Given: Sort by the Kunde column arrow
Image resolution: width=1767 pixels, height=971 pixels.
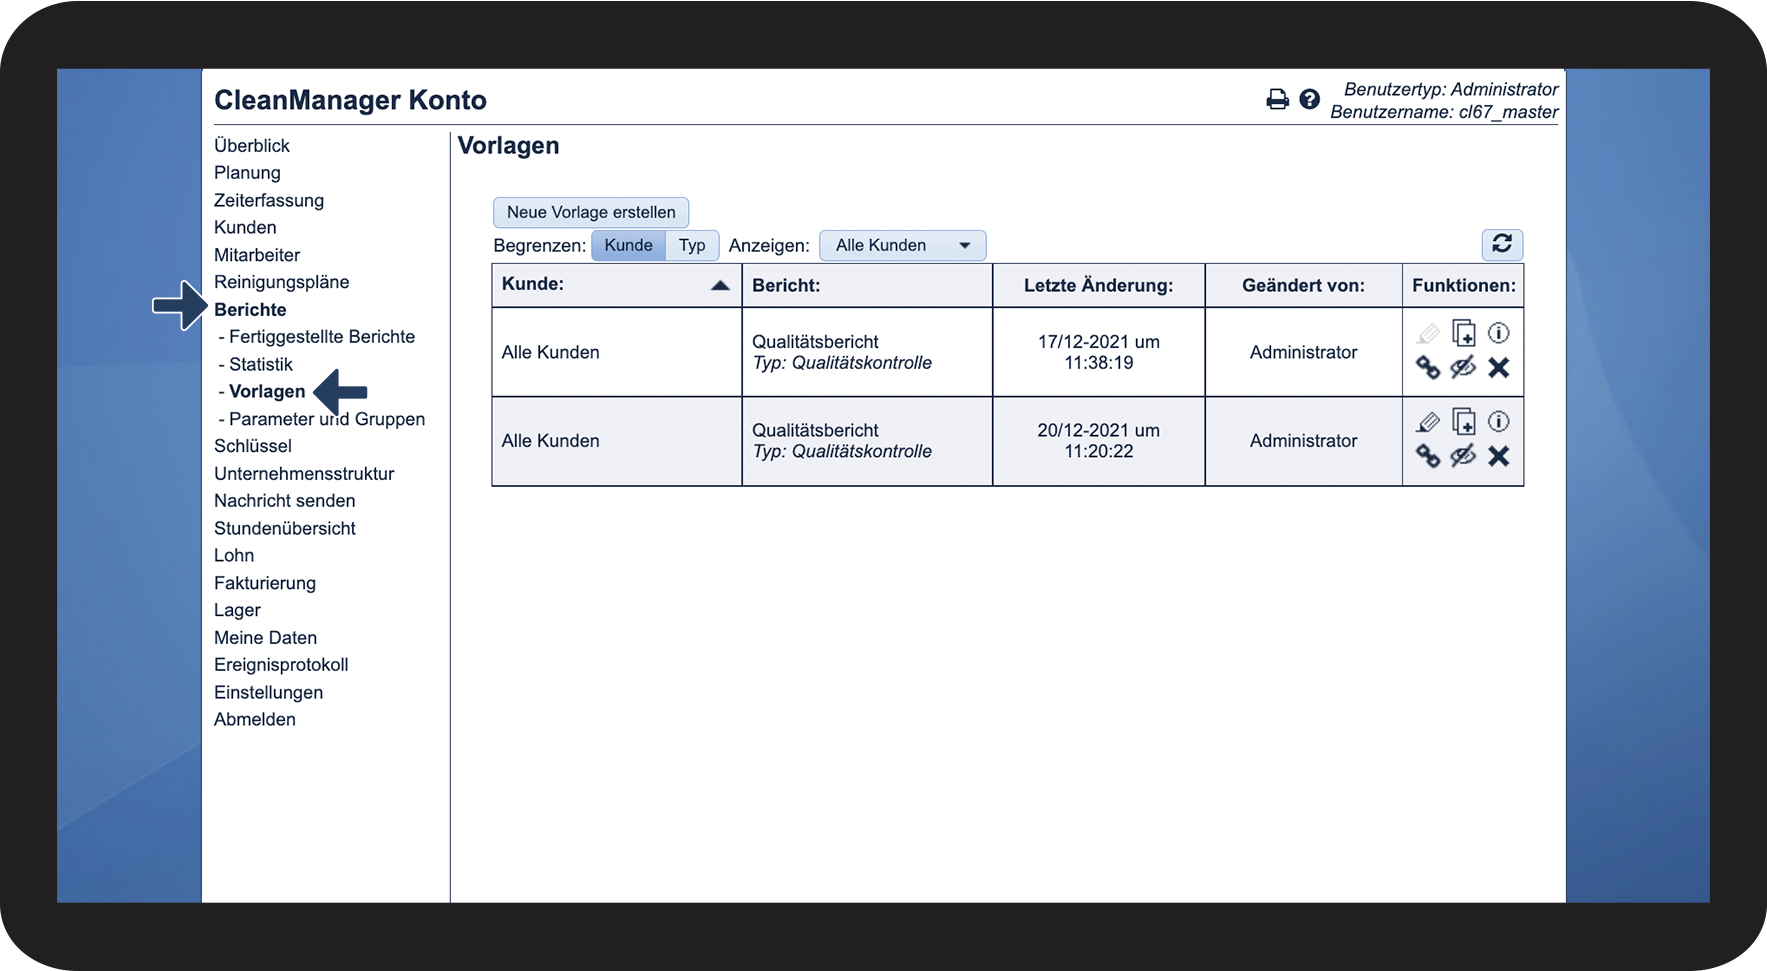Looking at the screenshot, I should 720,285.
